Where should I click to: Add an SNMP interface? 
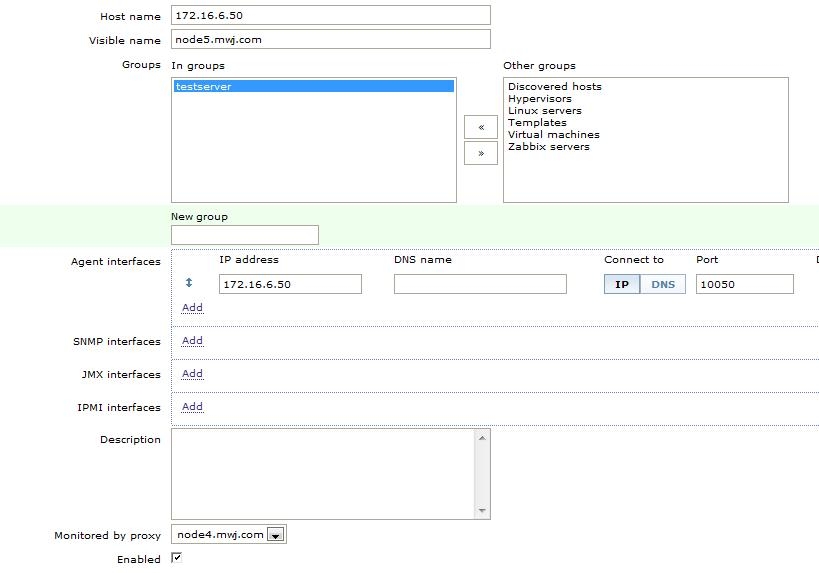click(192, 341)
